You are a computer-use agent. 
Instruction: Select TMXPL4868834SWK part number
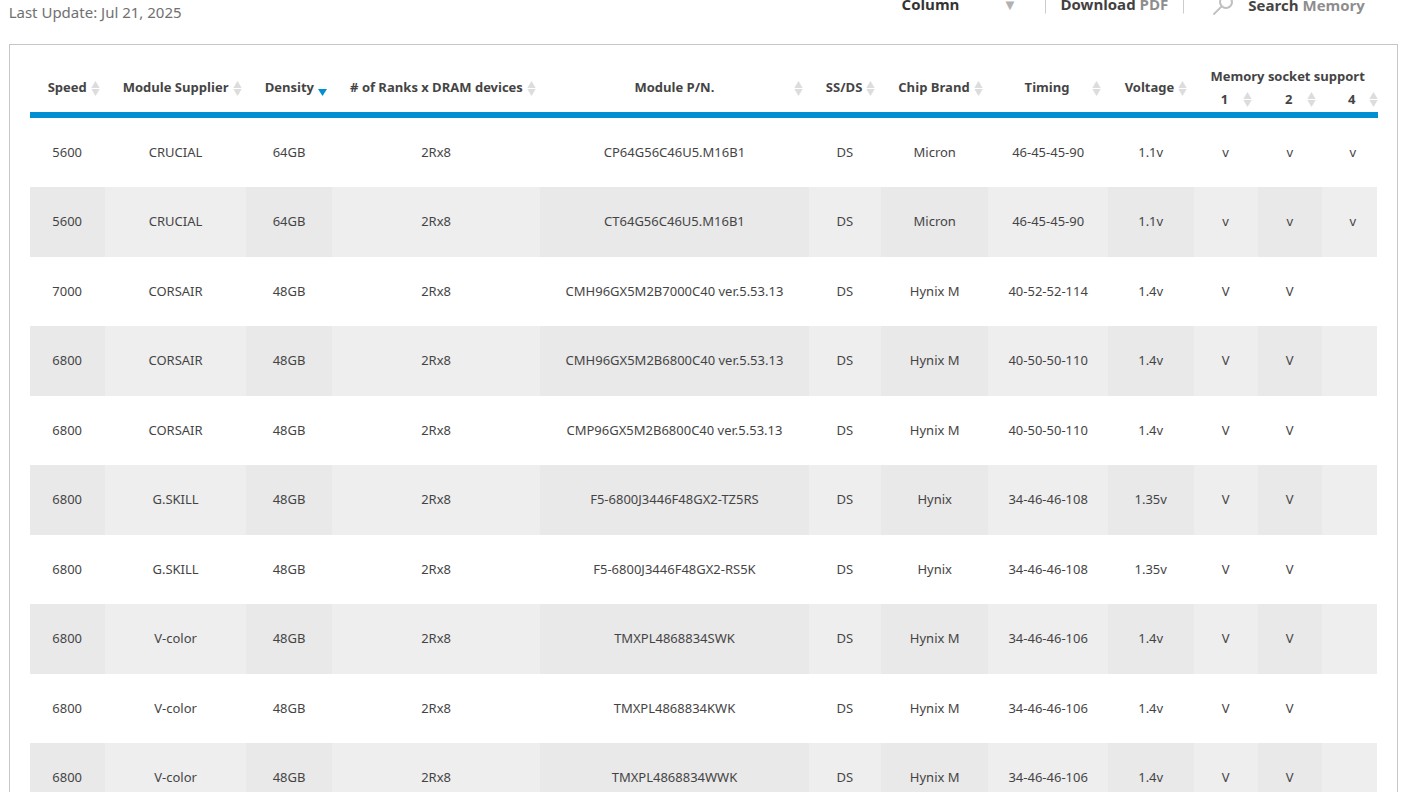point(674,639)
